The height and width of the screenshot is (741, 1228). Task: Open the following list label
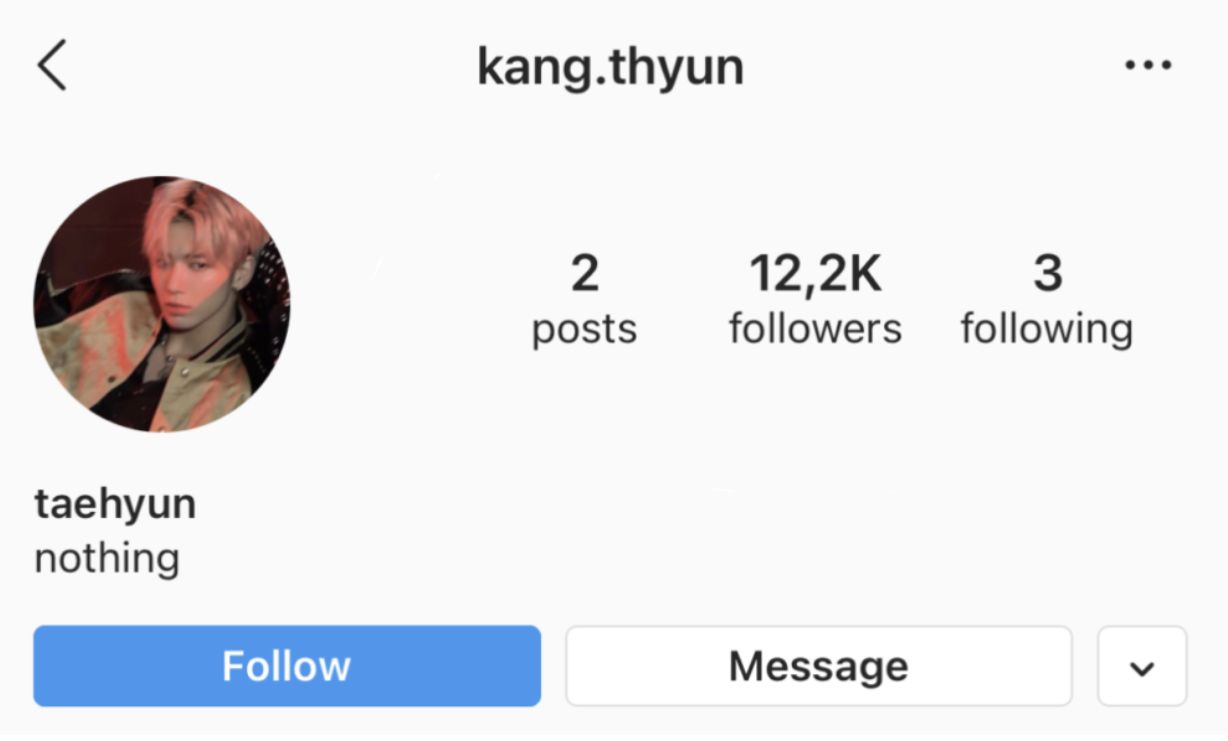click(x=1047, y=330)
